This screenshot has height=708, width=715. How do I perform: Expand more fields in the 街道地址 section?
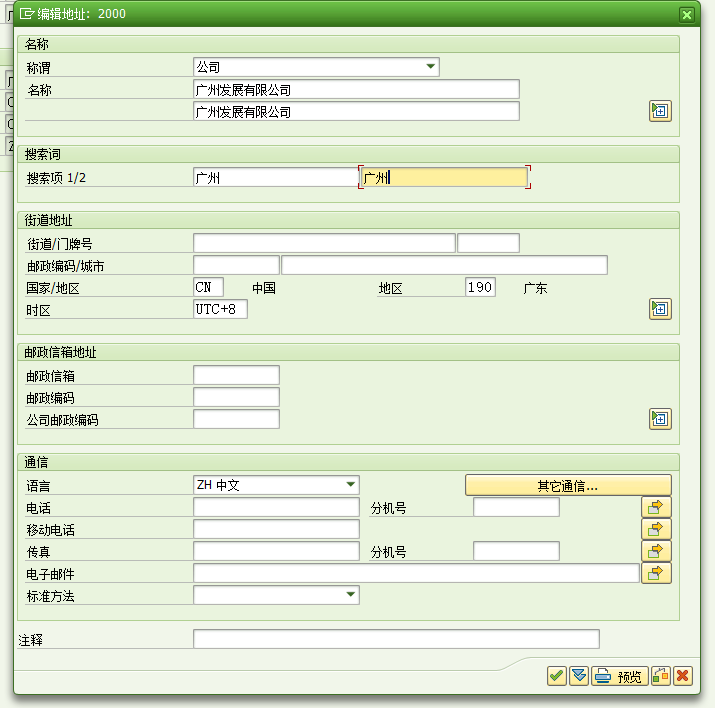[x=660, y=308]
